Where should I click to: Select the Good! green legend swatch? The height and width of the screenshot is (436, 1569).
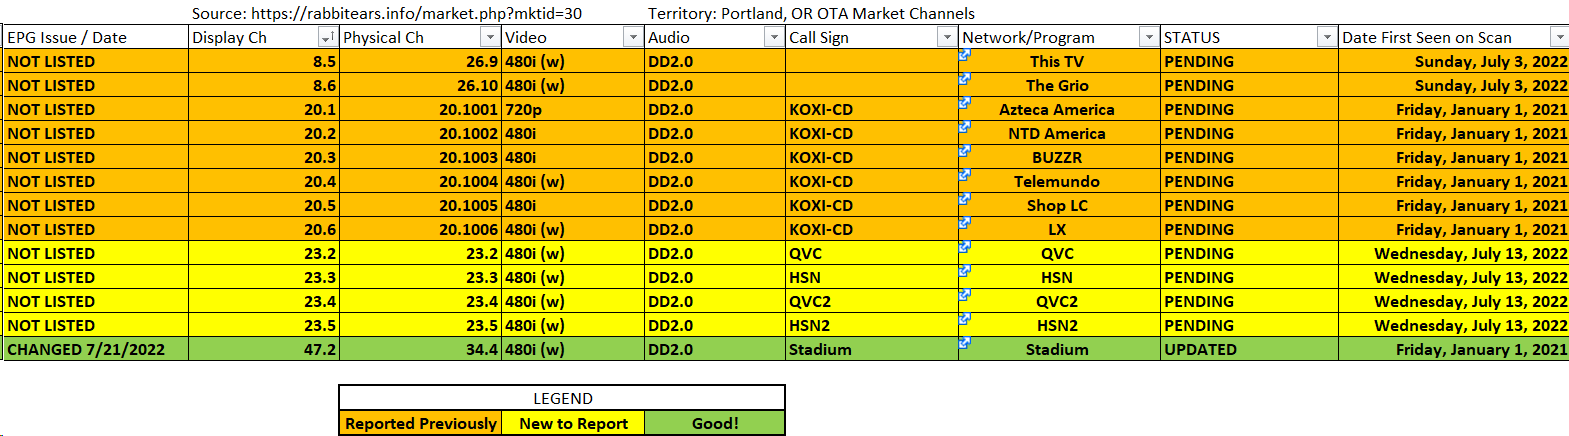715,423
